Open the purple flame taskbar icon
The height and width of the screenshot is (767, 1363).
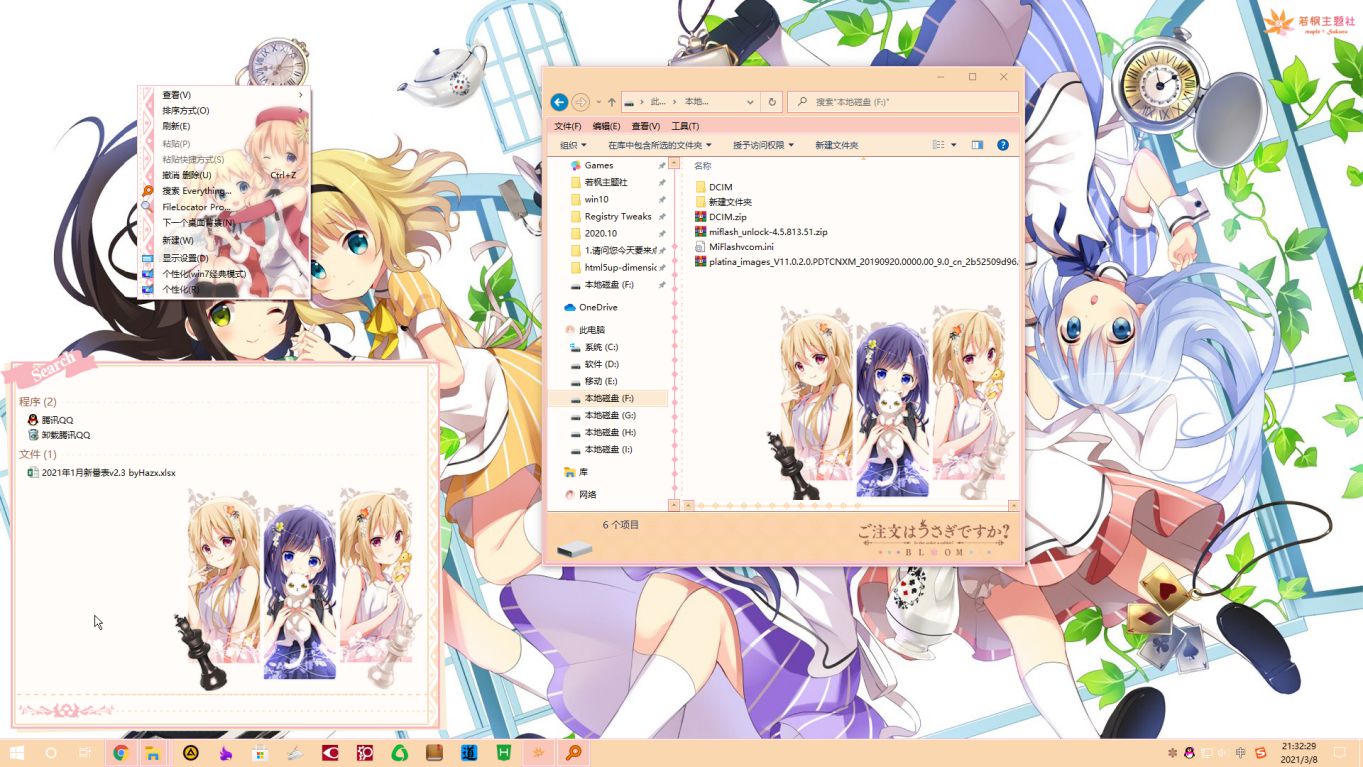coord(226,753)
